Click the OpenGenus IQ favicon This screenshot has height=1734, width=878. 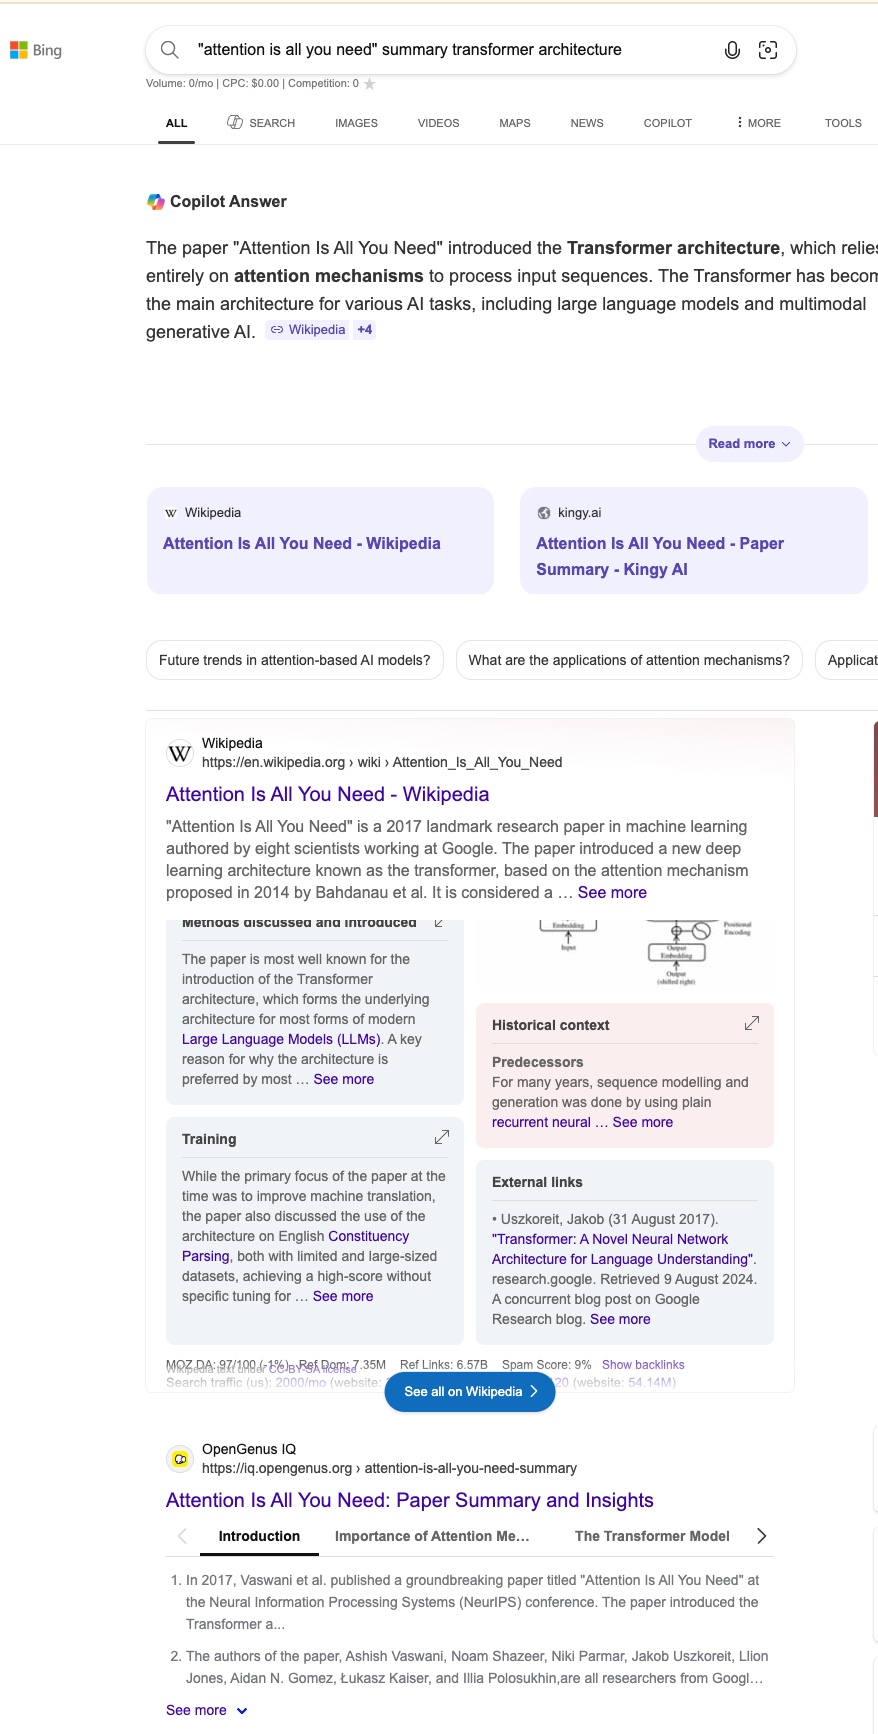coord(180,1459)
